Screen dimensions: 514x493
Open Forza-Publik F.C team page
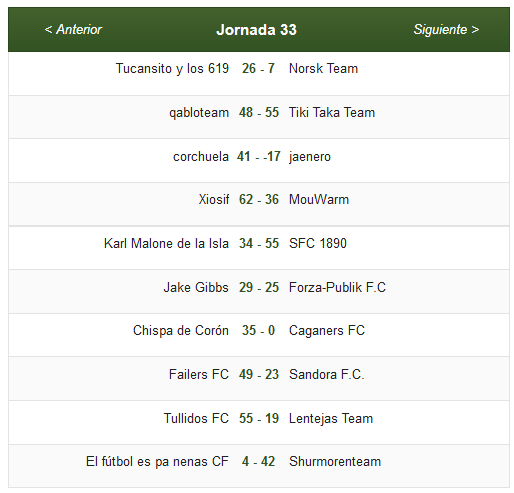tap(337, 287)
